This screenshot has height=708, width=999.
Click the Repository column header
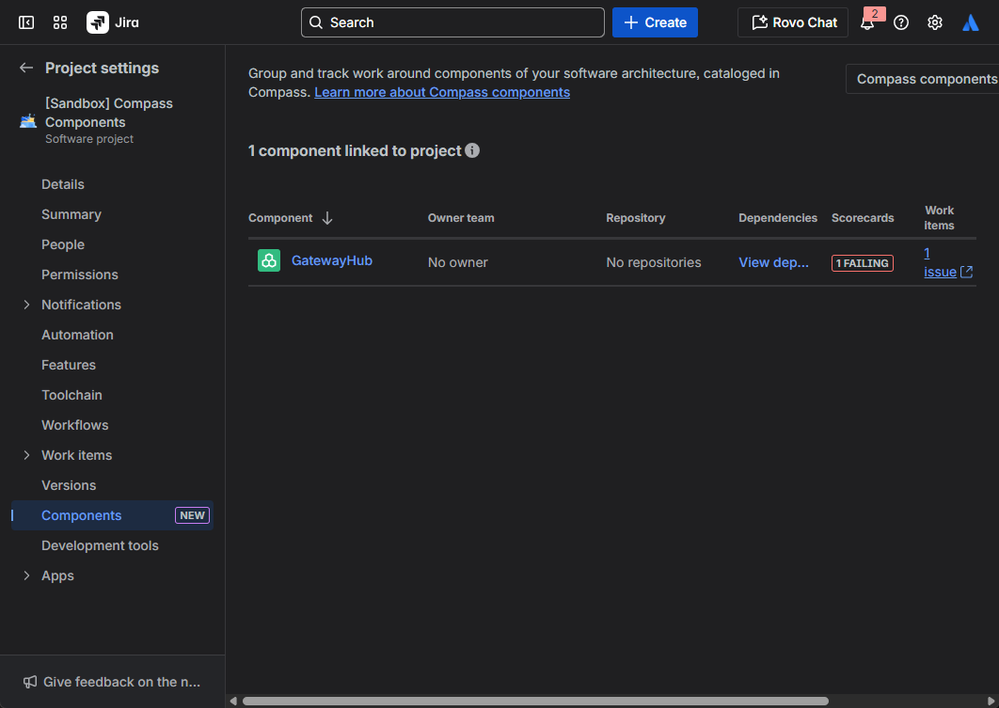coord(635,218)
